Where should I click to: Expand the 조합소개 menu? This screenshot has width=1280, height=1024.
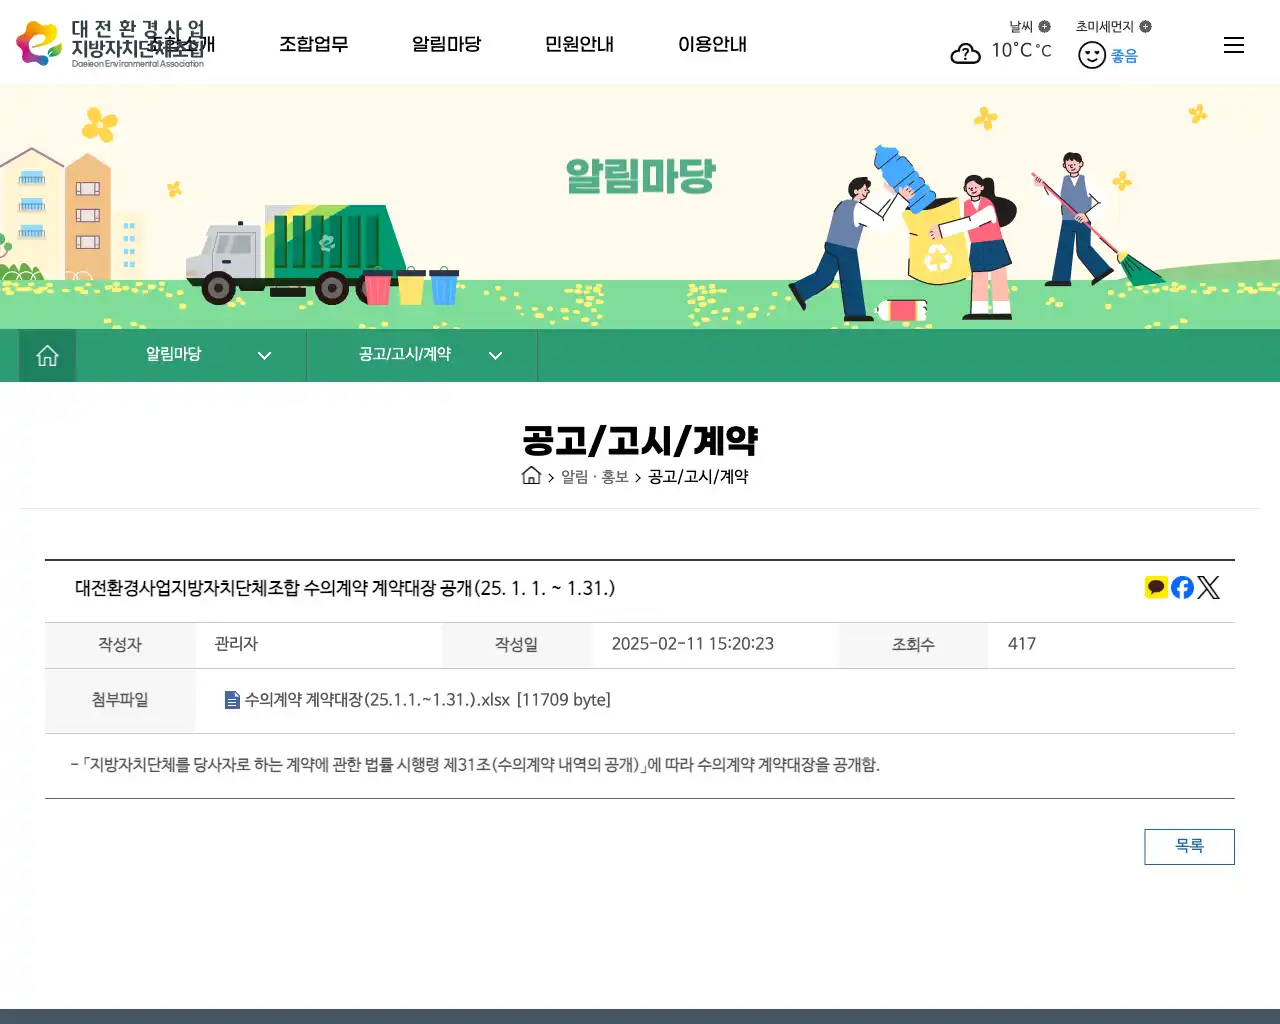click(181, 44)
